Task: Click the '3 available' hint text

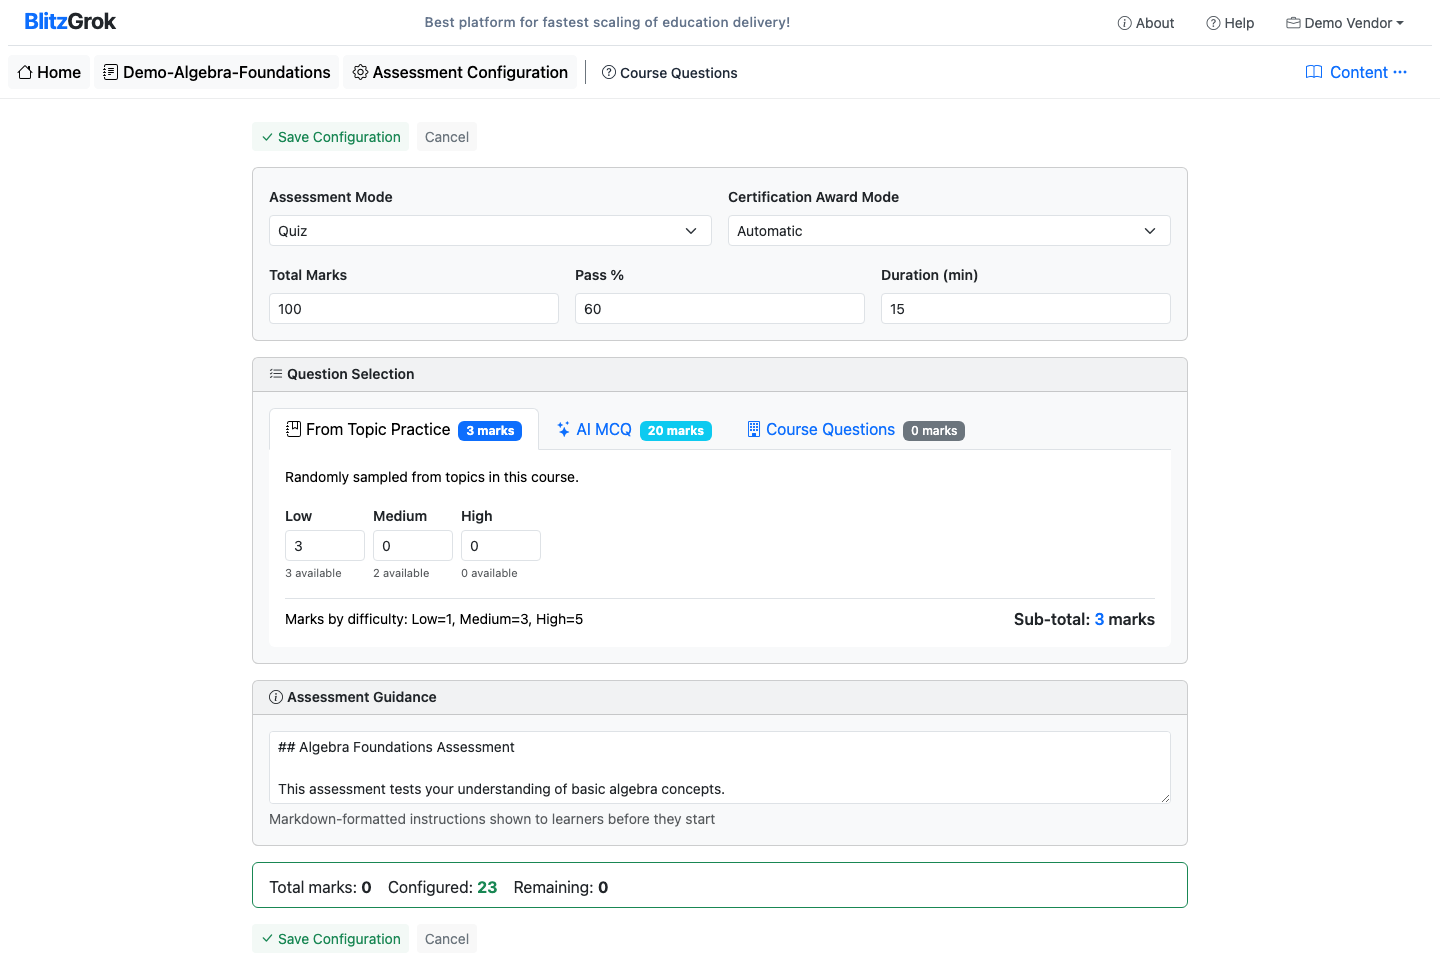Action: 313,573
